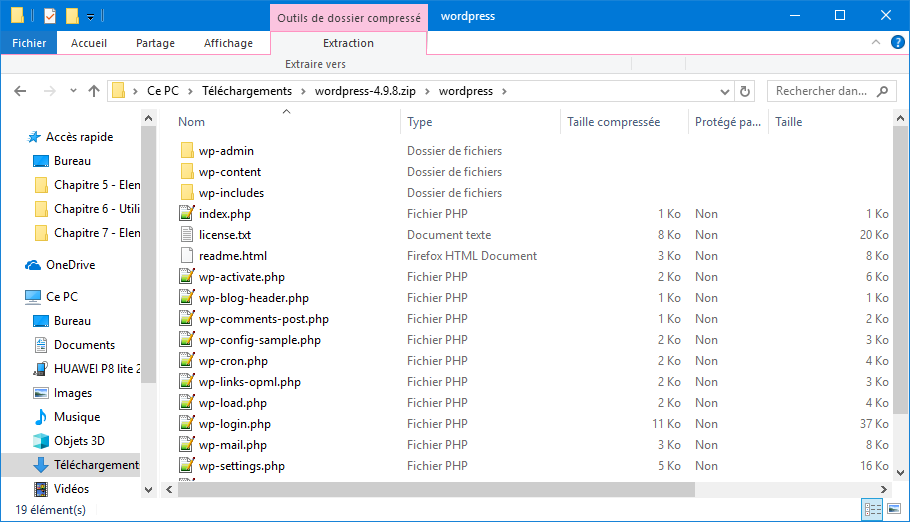Select the Extraction ribbon tab
Screen dimensions: 910x524
click(348, 43)
